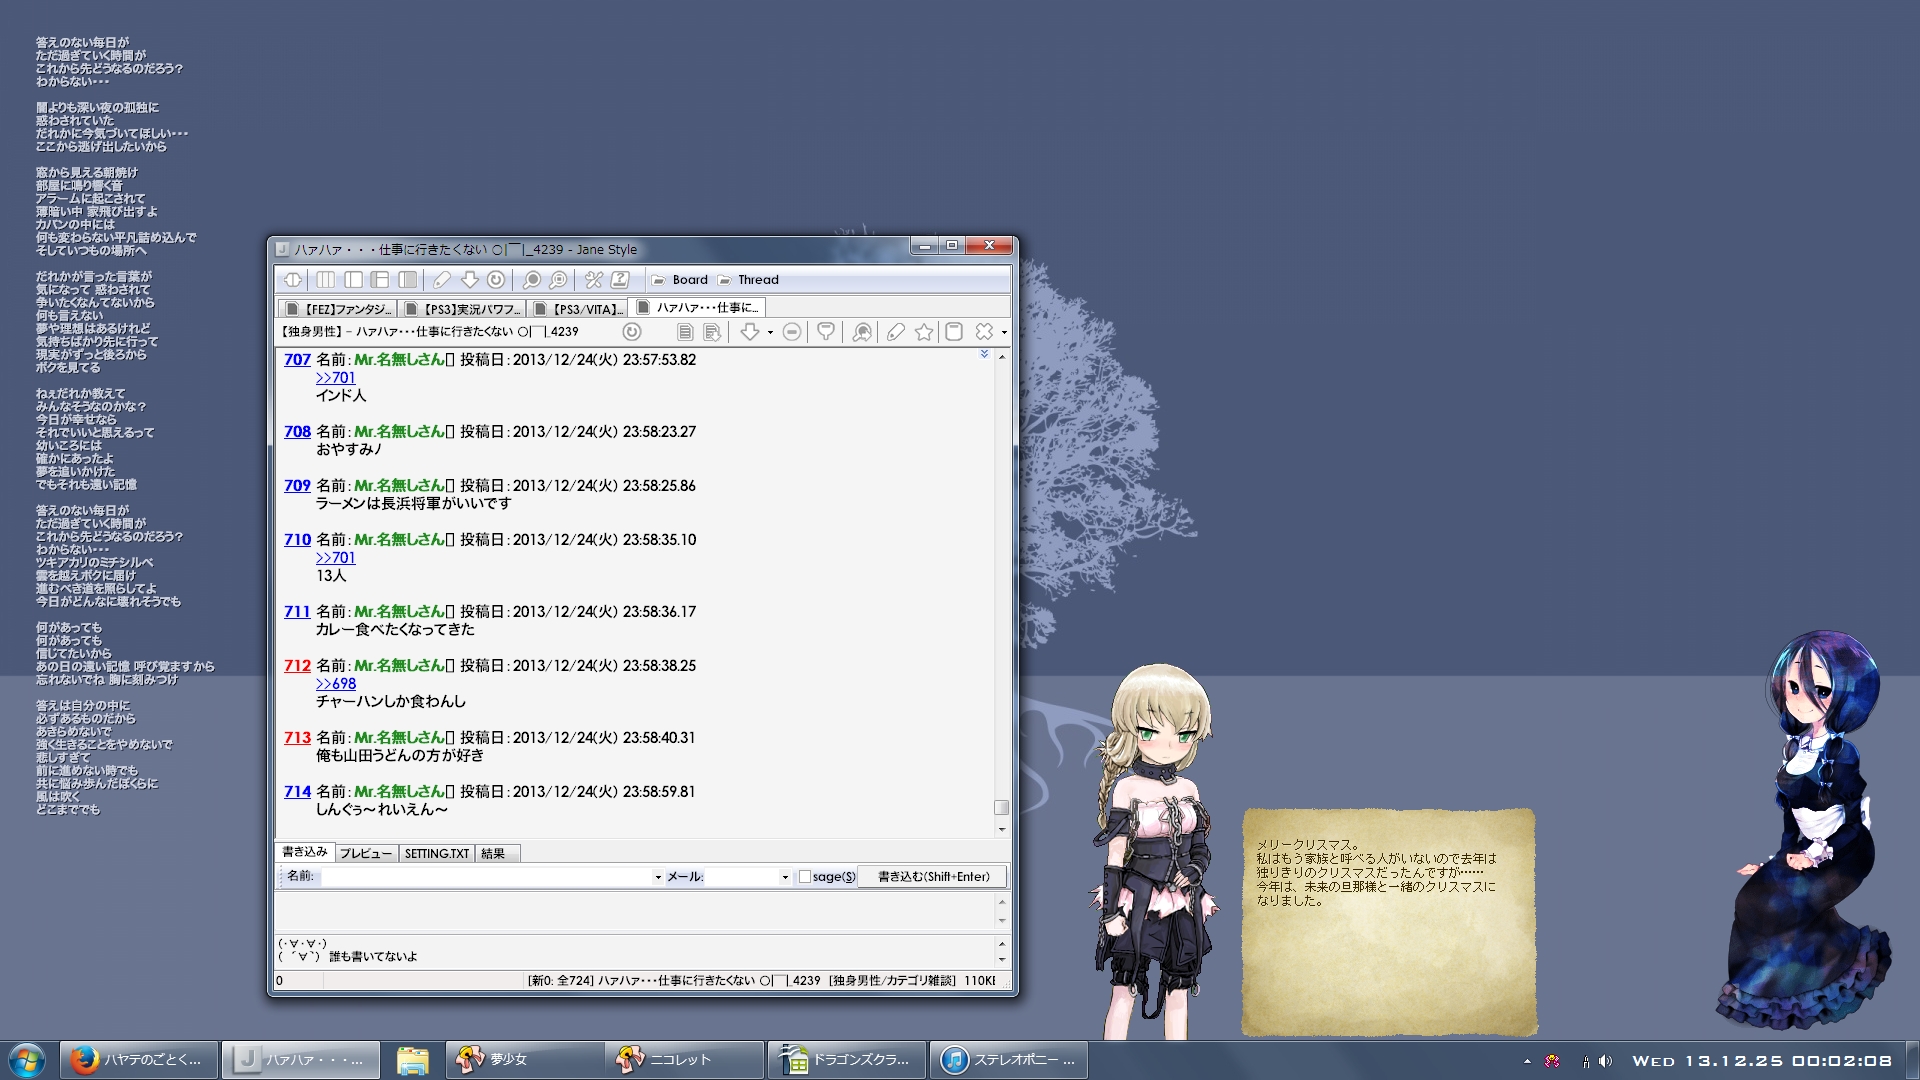Click the volume speaker icon in system tray

click(x=1605, y=1061)
